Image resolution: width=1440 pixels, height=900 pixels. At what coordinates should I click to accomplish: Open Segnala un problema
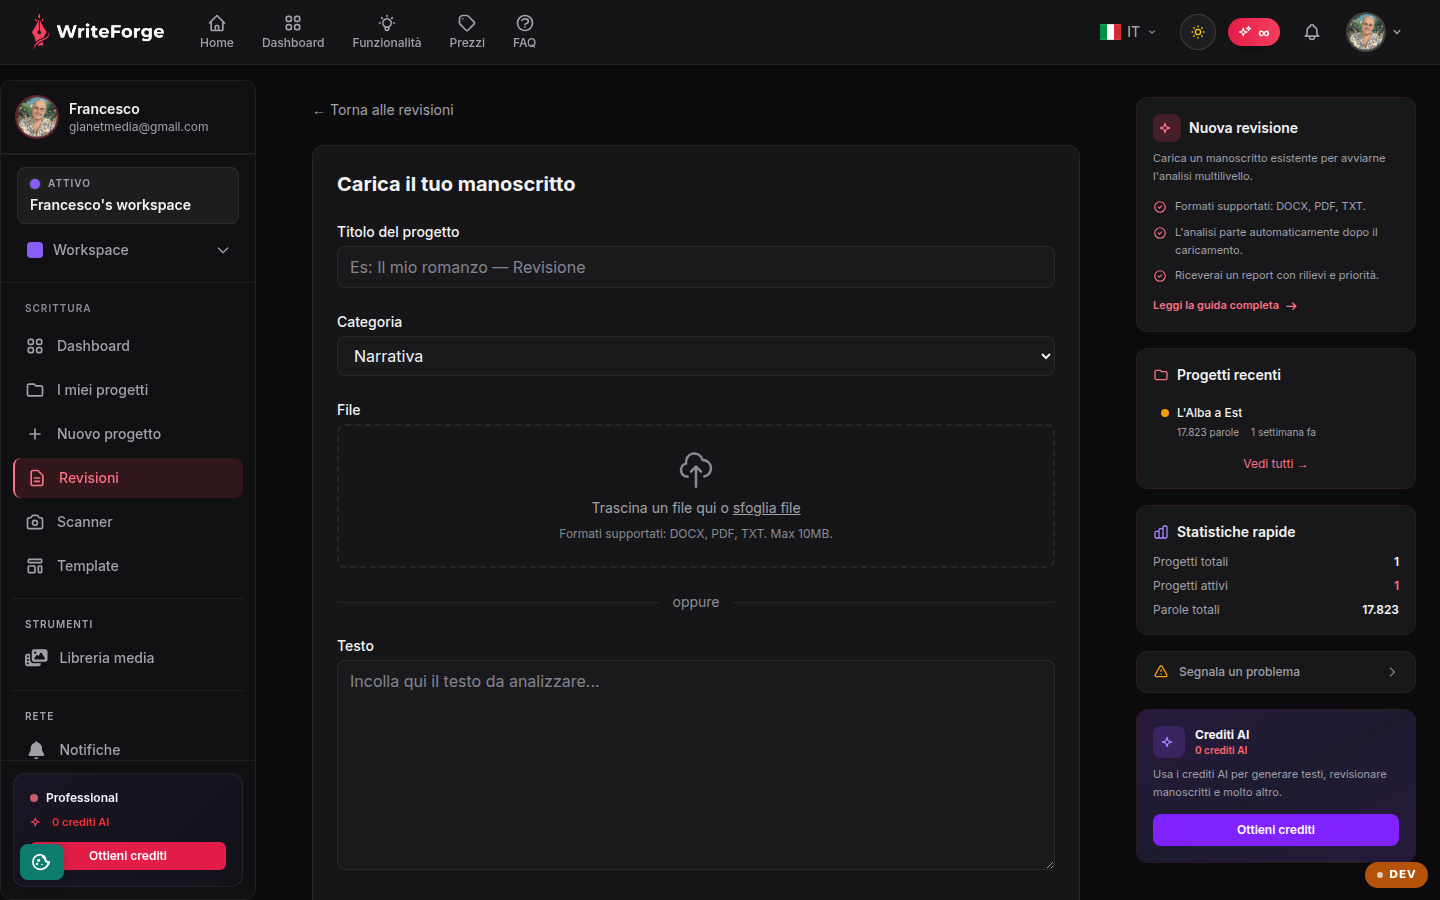(x=1276, y=672)
